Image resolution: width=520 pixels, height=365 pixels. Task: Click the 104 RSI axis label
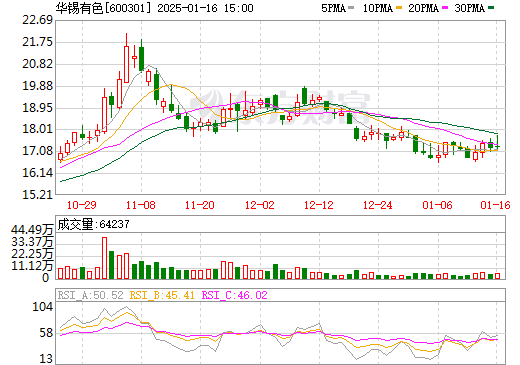pyautogui.click(x=43, y=307)
